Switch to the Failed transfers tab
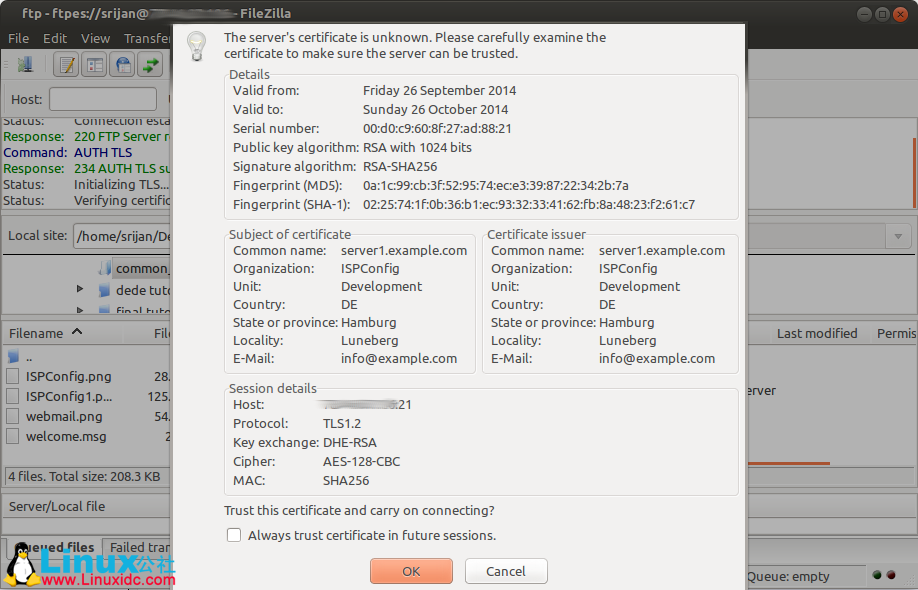The height and width of the screenshot is (590, 918). click(139, 547)
